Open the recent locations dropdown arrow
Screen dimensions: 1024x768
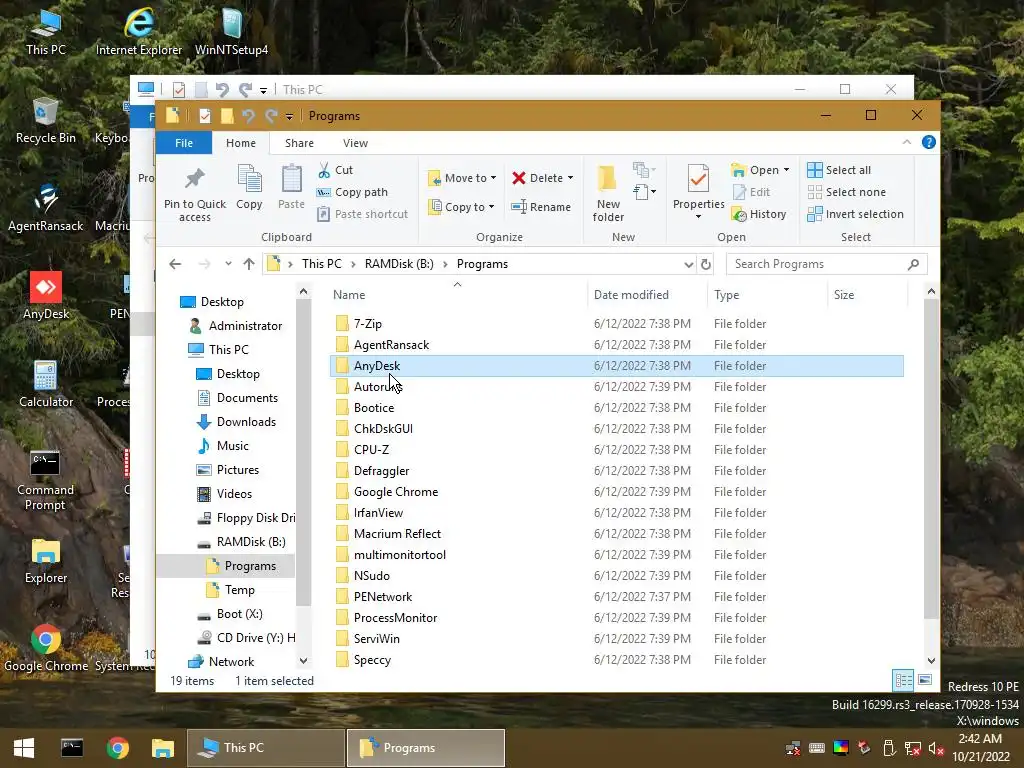228,264
